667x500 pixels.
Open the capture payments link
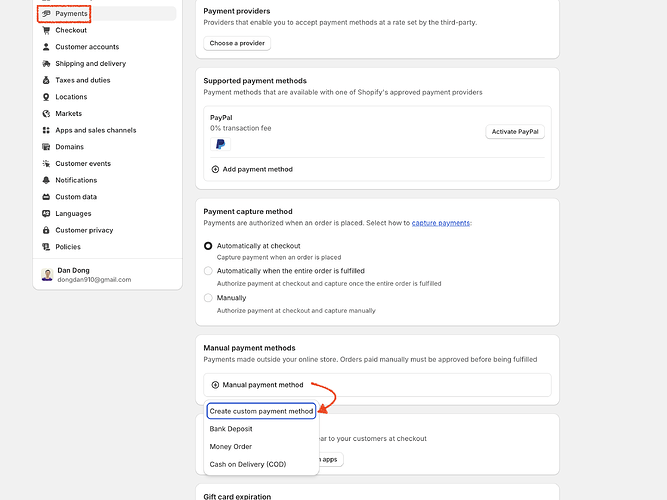point(440,223)
